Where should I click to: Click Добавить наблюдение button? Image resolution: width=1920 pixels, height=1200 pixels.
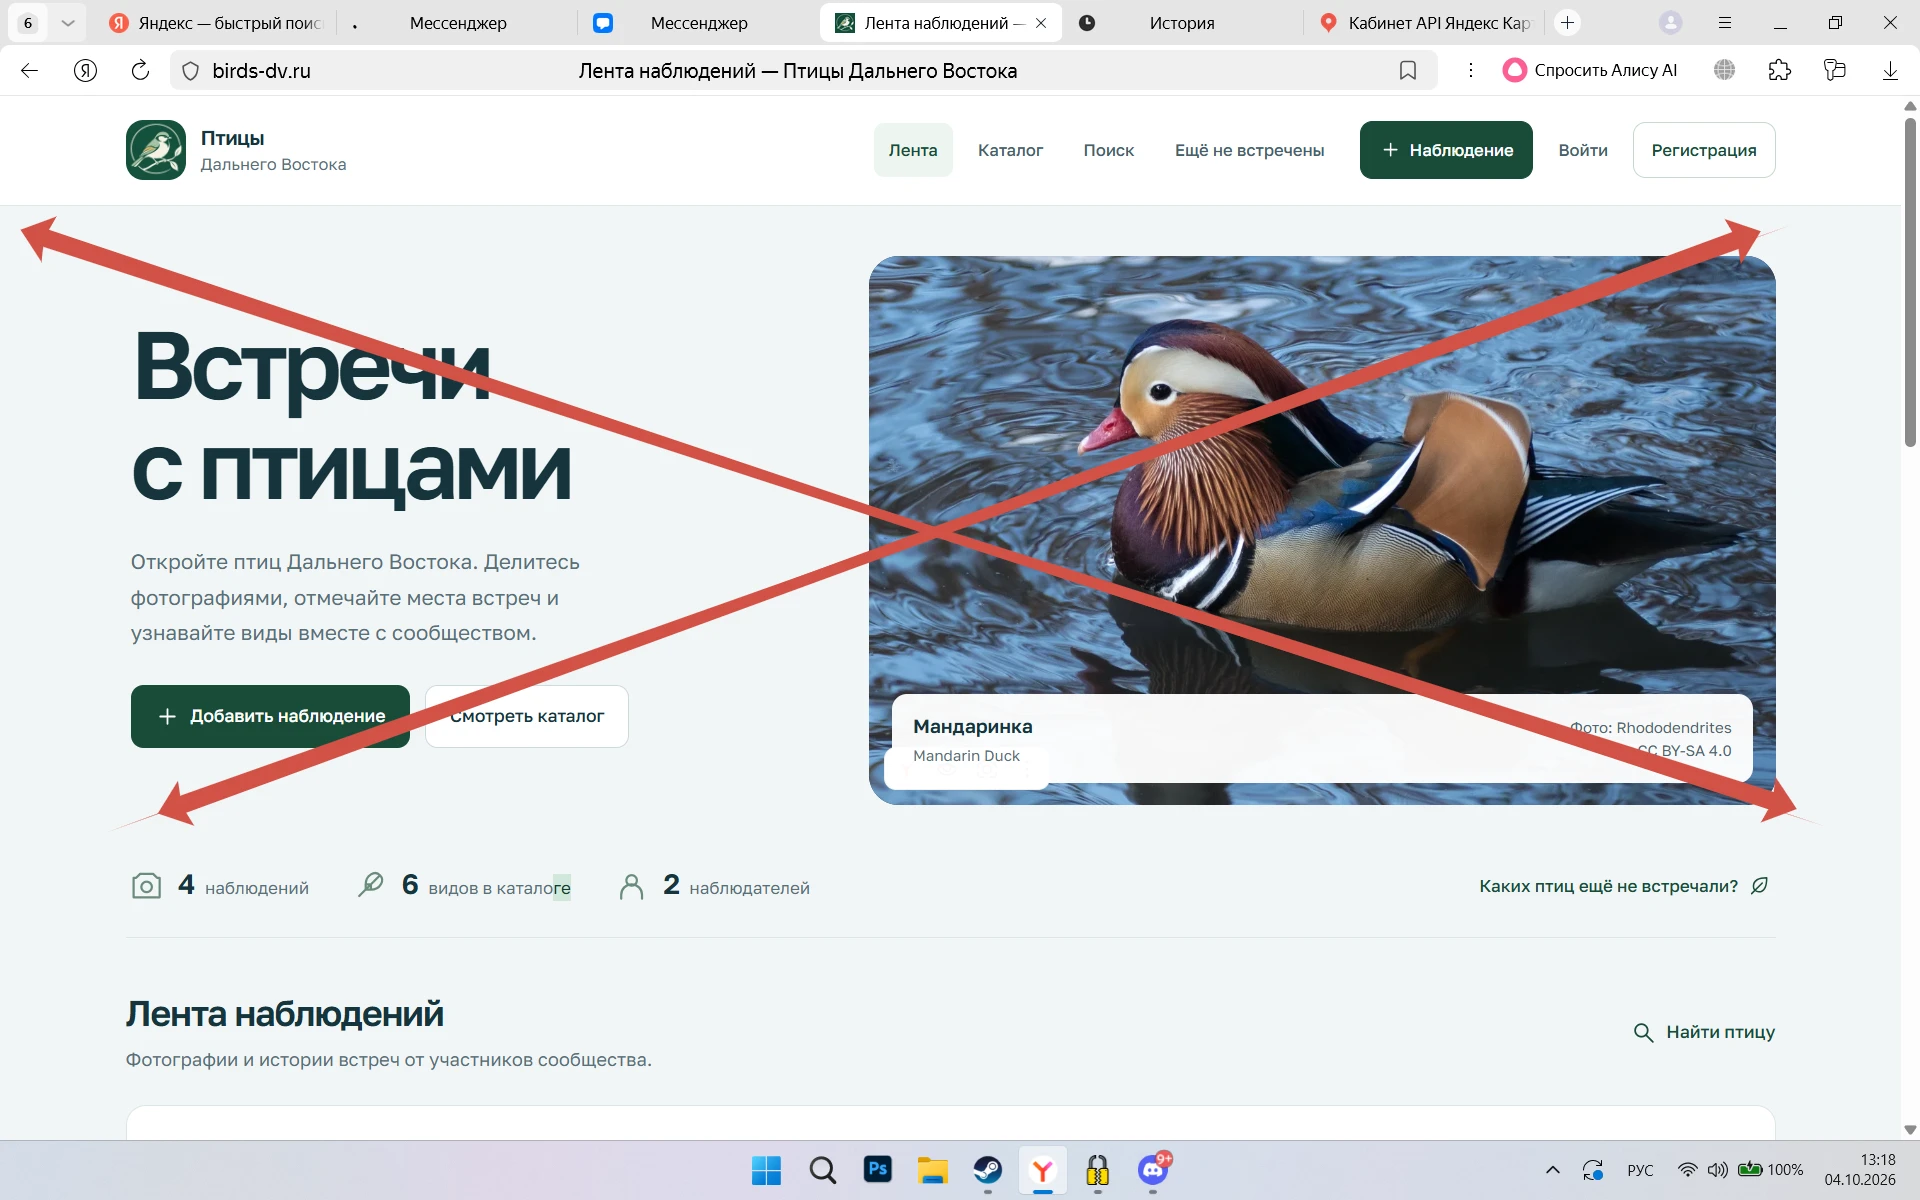point(270,716)
